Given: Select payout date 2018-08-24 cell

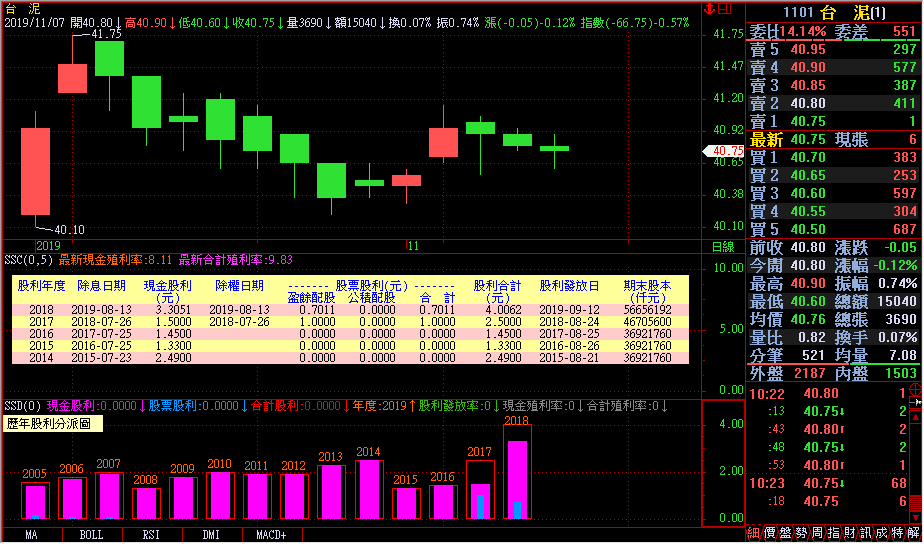Looking at the screenshot, I should 569,322.
